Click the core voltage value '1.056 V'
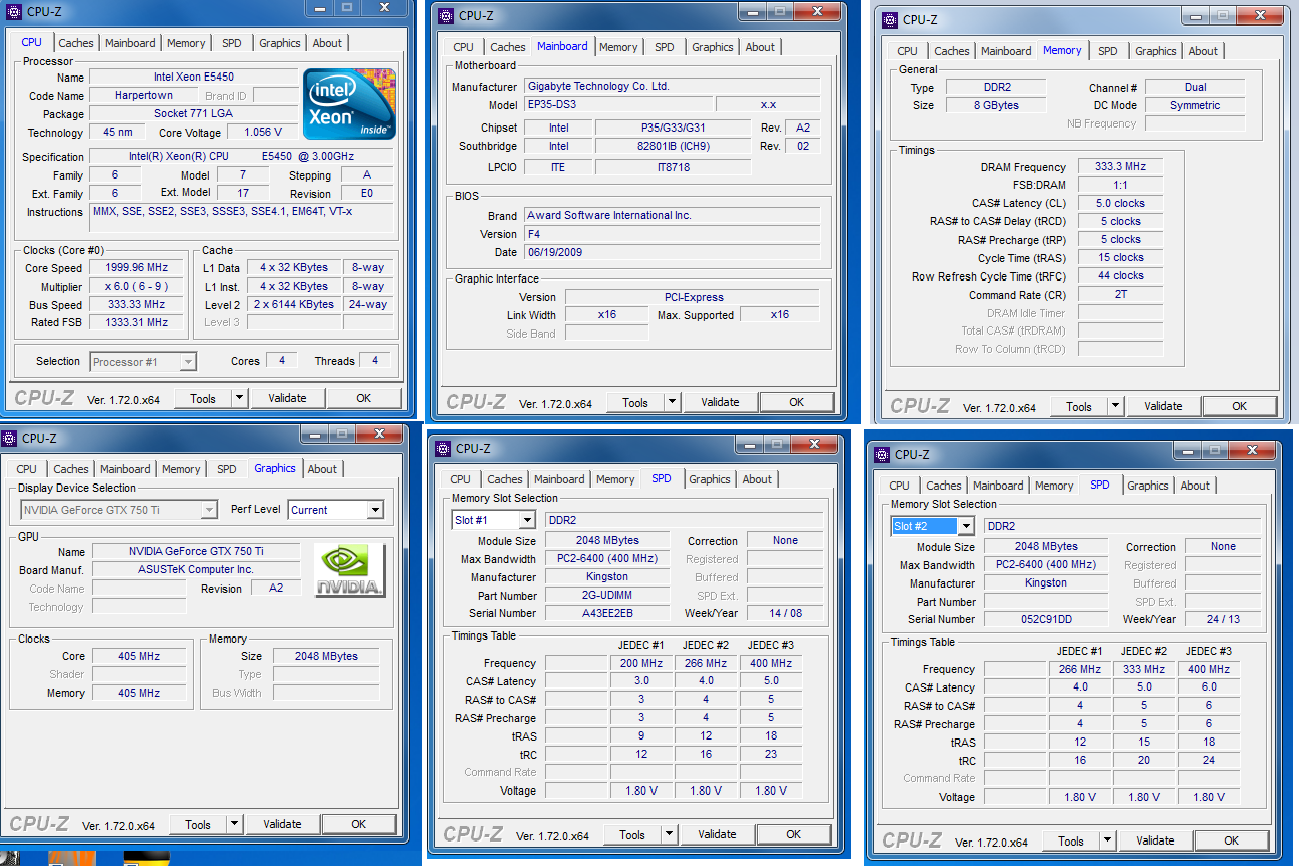Screen dimensions: 1304x866 point(263,132)
